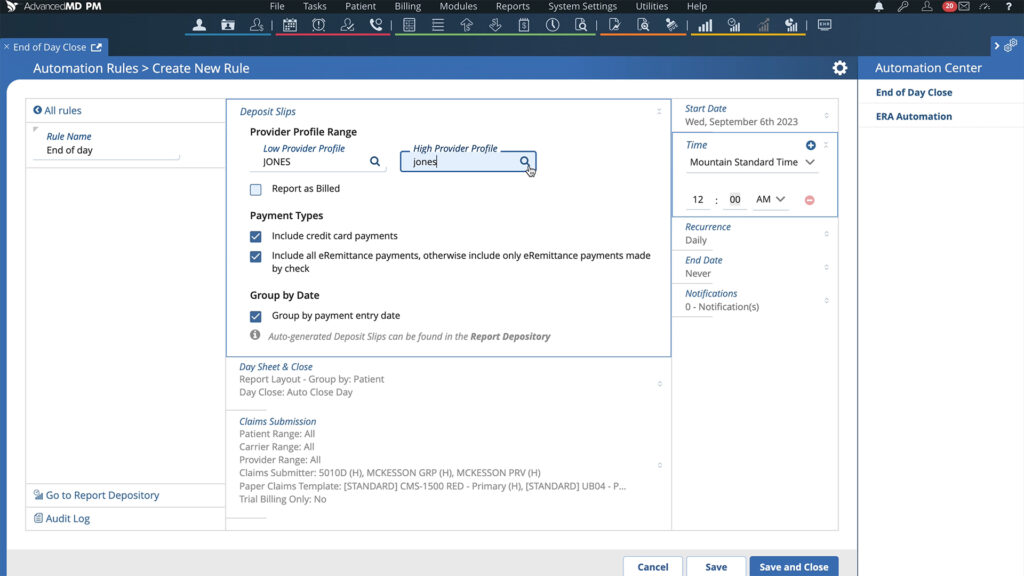1024x576 pixels.
Task: Click the patient person icon in toolbar
Action: point(199,25)
